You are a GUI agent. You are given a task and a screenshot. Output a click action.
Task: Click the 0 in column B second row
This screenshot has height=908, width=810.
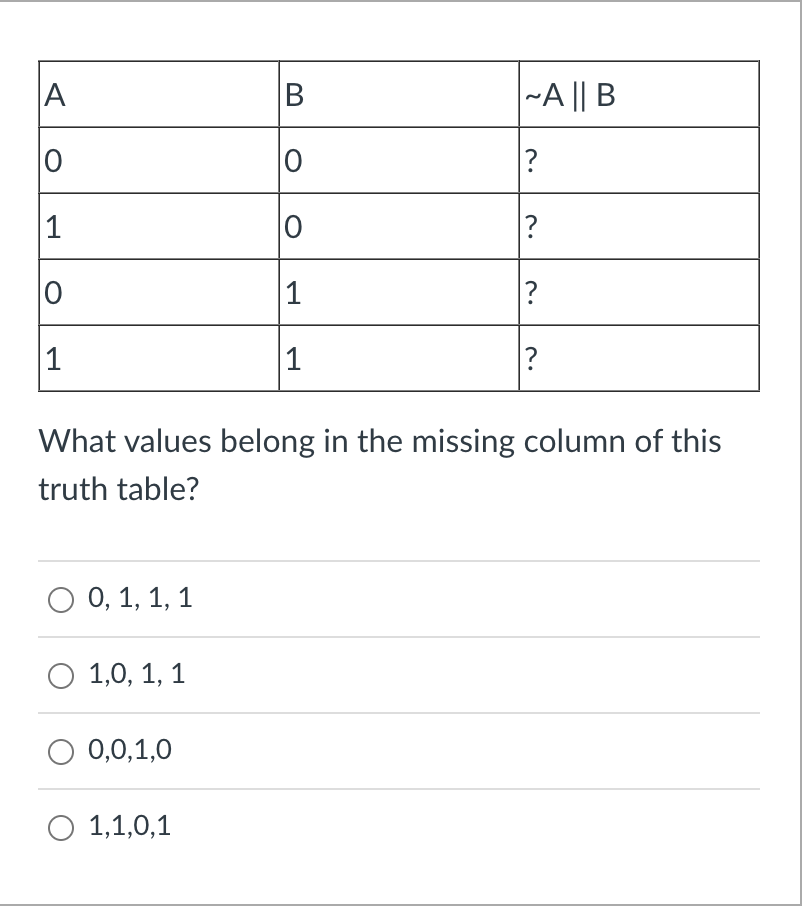(291, 225)
